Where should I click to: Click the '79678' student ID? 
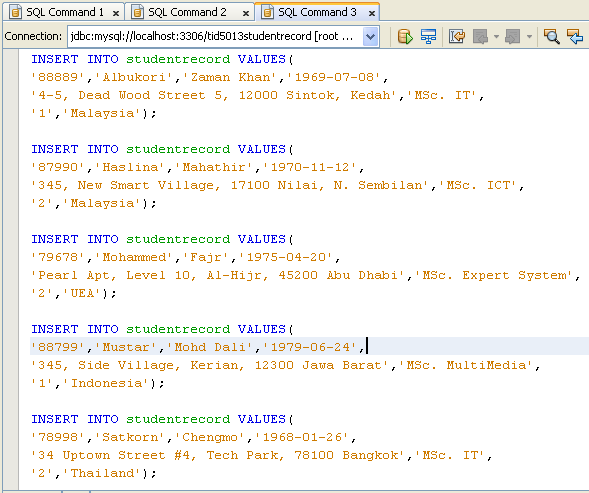point(58,257)
